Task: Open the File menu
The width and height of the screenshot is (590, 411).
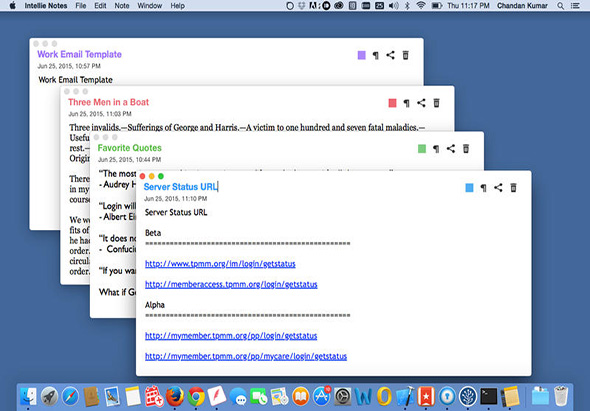Action: point(81,6)
